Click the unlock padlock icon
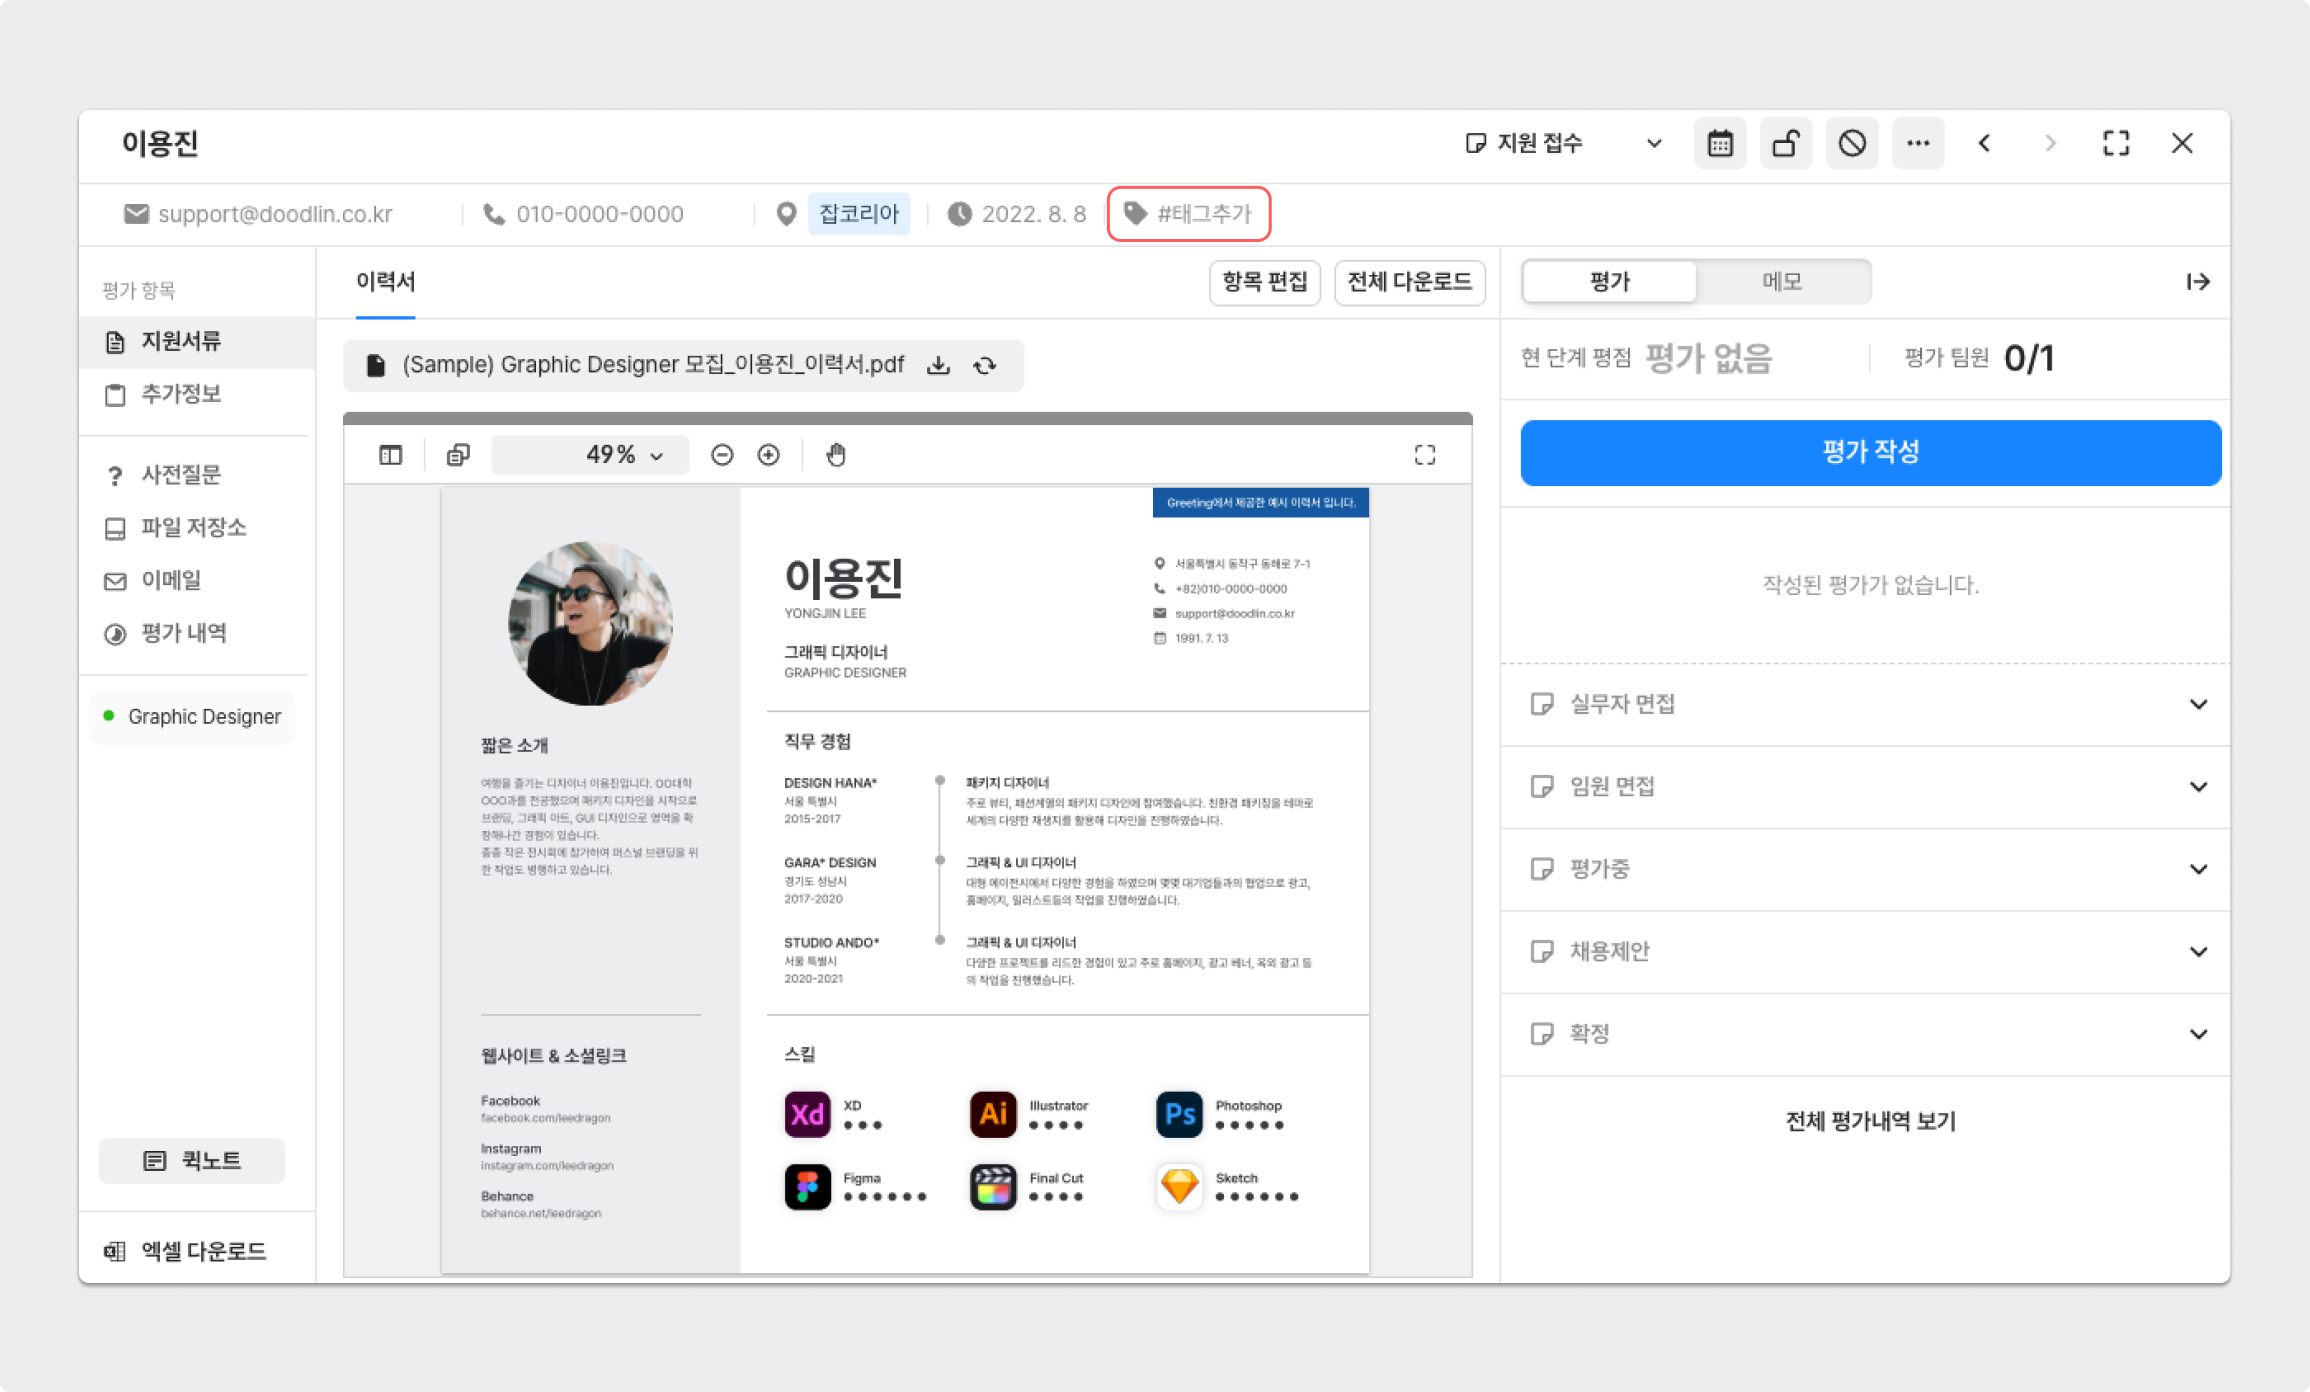 (1786, 144)
